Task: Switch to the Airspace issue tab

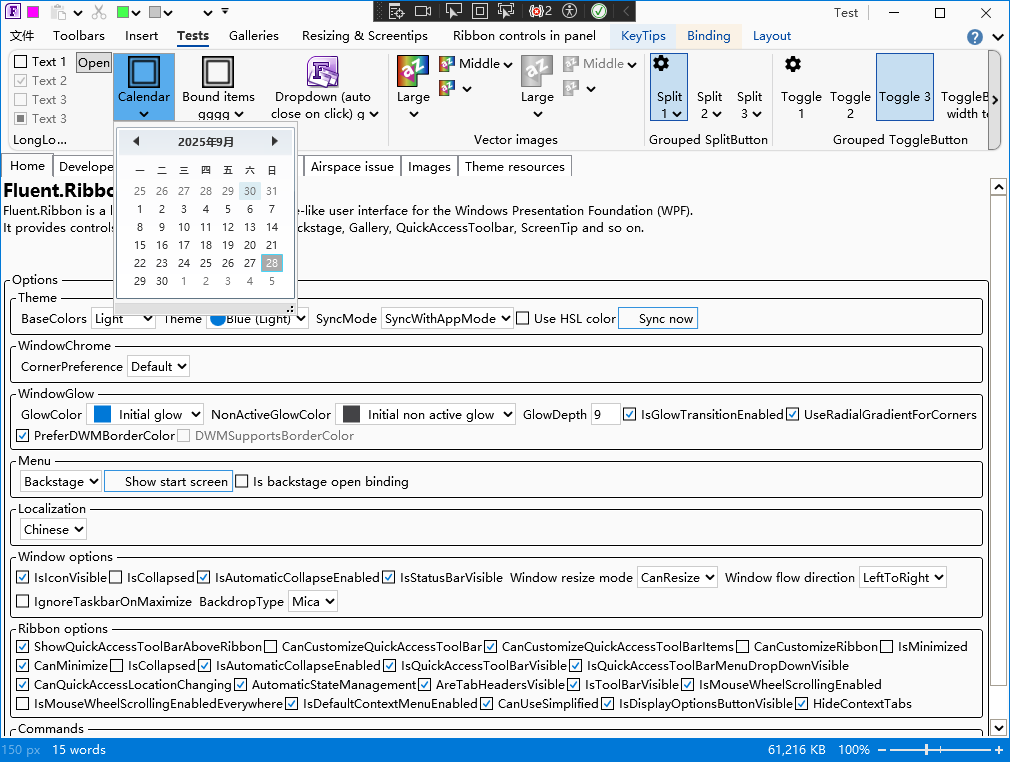Action: (352, 167)
